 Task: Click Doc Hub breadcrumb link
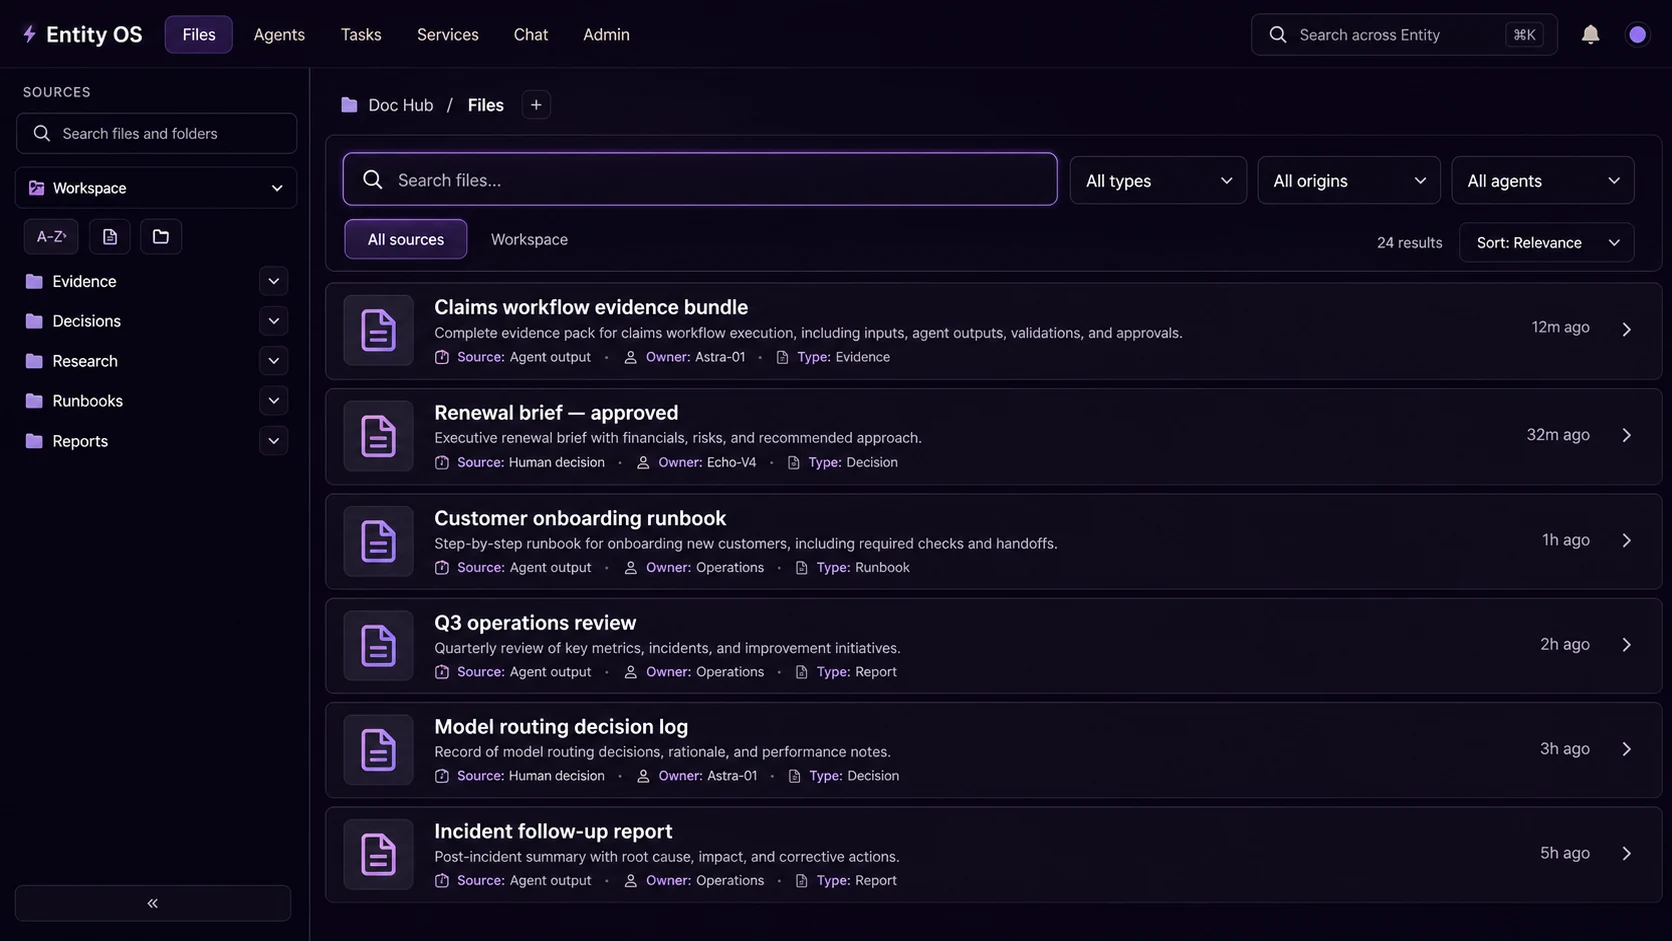pos(400,105)
